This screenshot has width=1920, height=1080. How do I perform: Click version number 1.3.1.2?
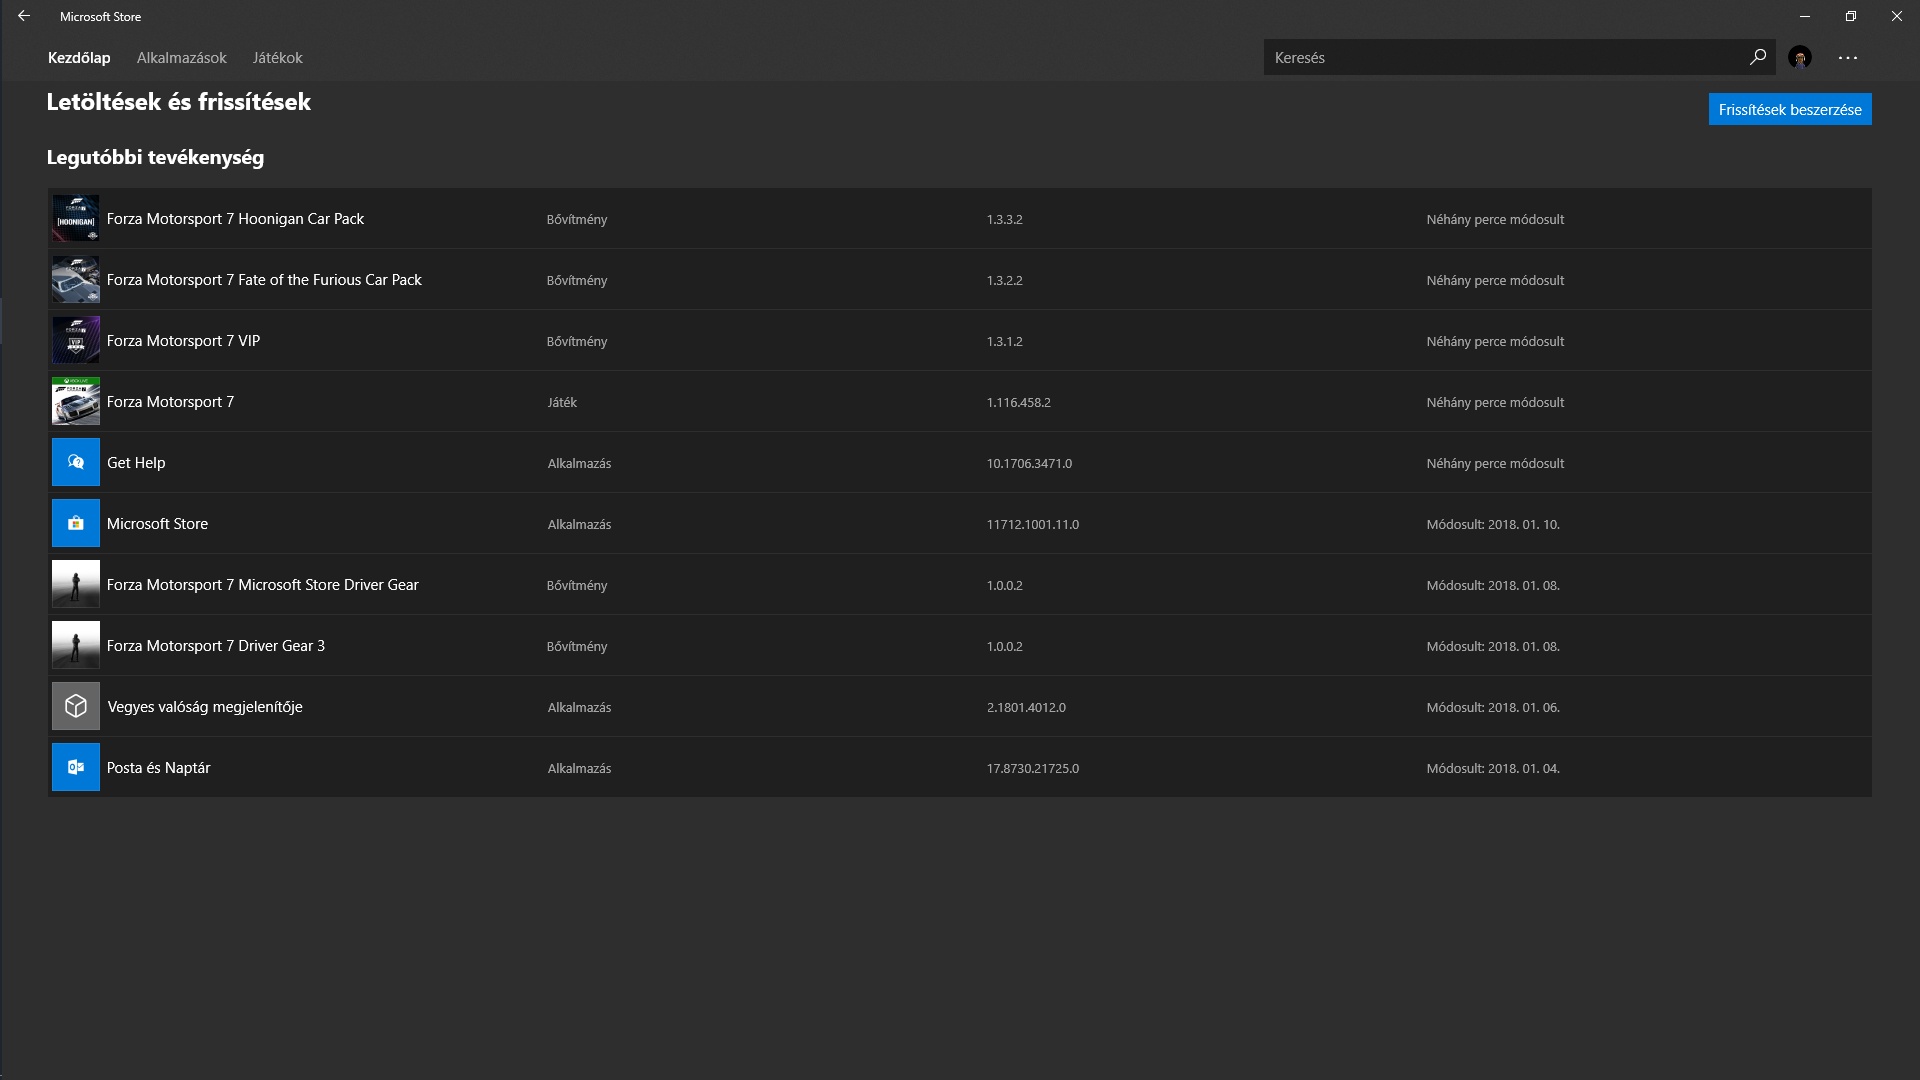pyautogui.click(x=1004, y=341)
